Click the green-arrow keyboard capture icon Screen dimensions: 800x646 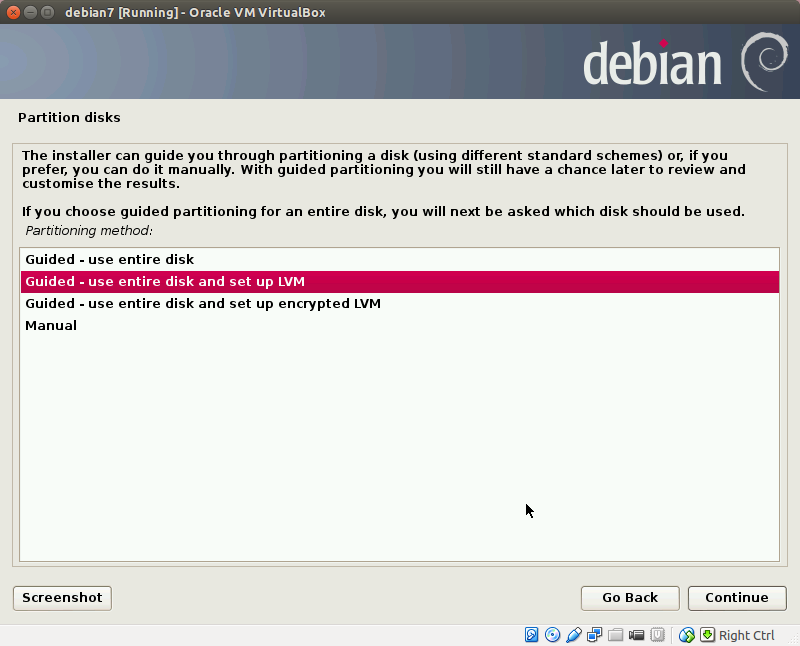coord(707,635)
